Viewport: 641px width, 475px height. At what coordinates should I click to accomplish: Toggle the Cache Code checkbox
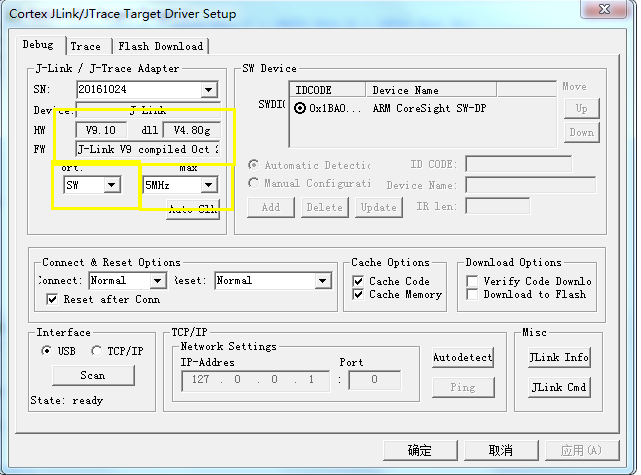[358, 281]
